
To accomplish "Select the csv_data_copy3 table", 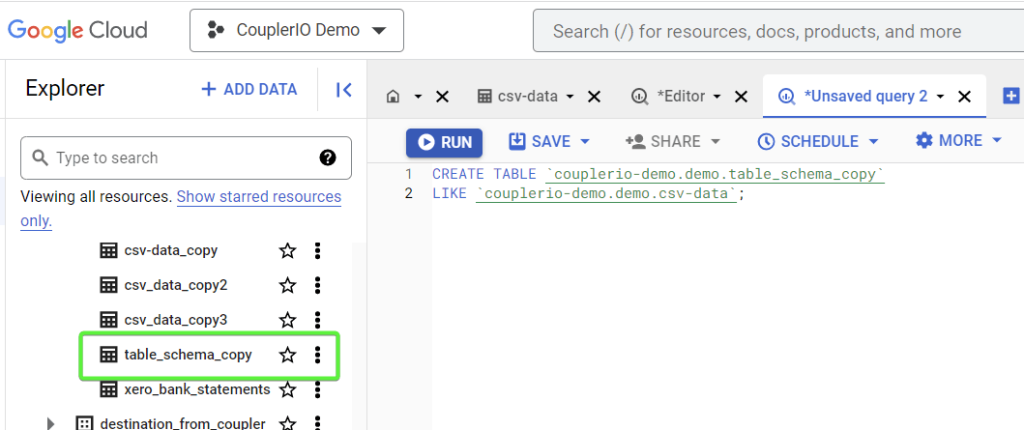I will [163, 320].
